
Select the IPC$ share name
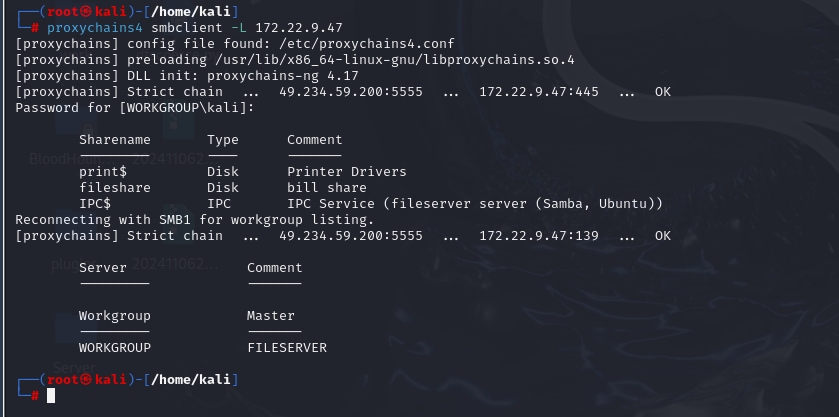[x=95, y=203]
